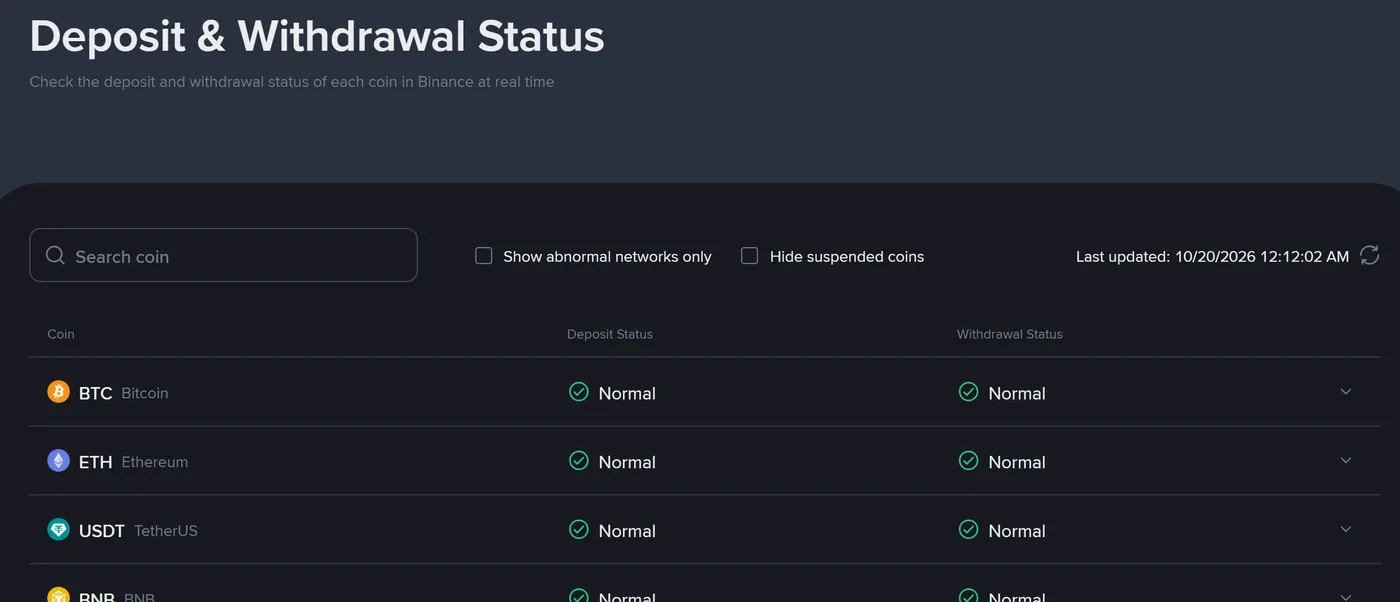
Task: Click Normal text in the BTC withdrawal column
Action: pyautogui.click(x=1017, y=394)
